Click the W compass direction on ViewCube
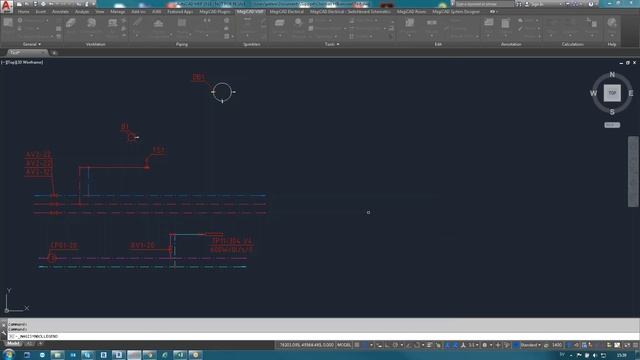 point(593,93)
